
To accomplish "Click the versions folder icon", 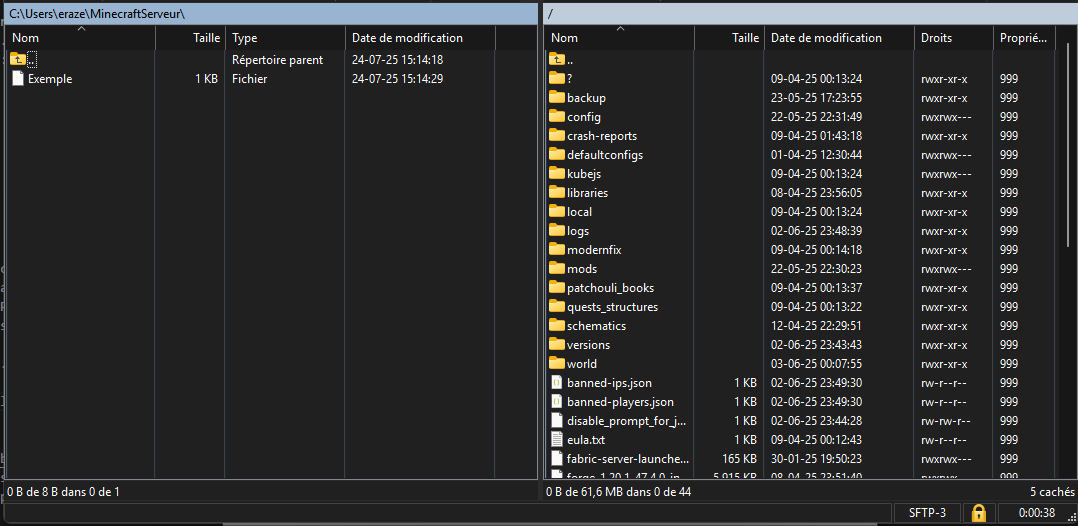I will click(x=556, y=344).
